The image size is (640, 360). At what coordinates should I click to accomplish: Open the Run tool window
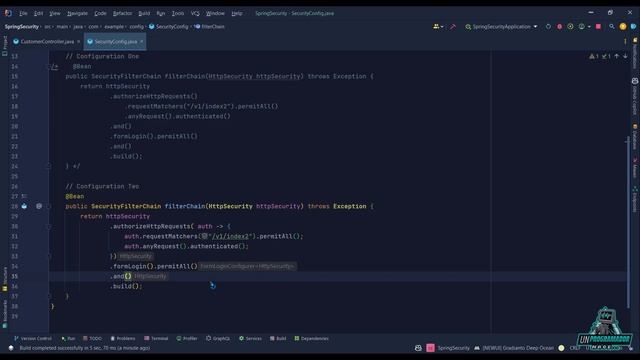(68, 338)
